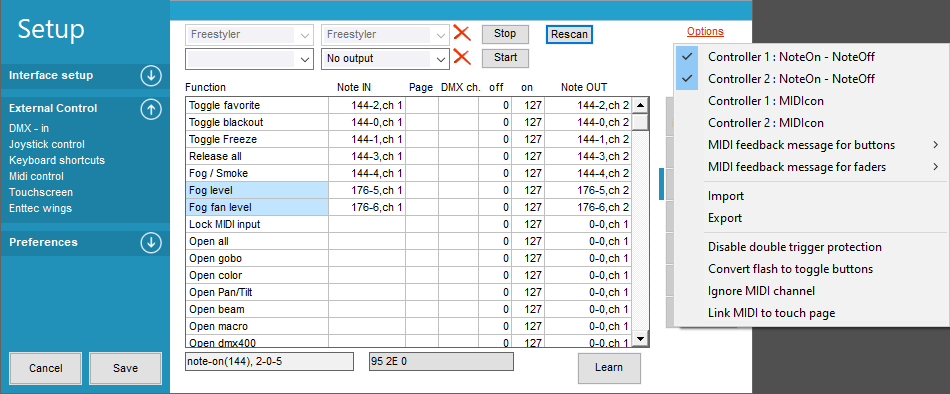Select the Release all row
Screen dimensions: 950x394
point(408,156)
